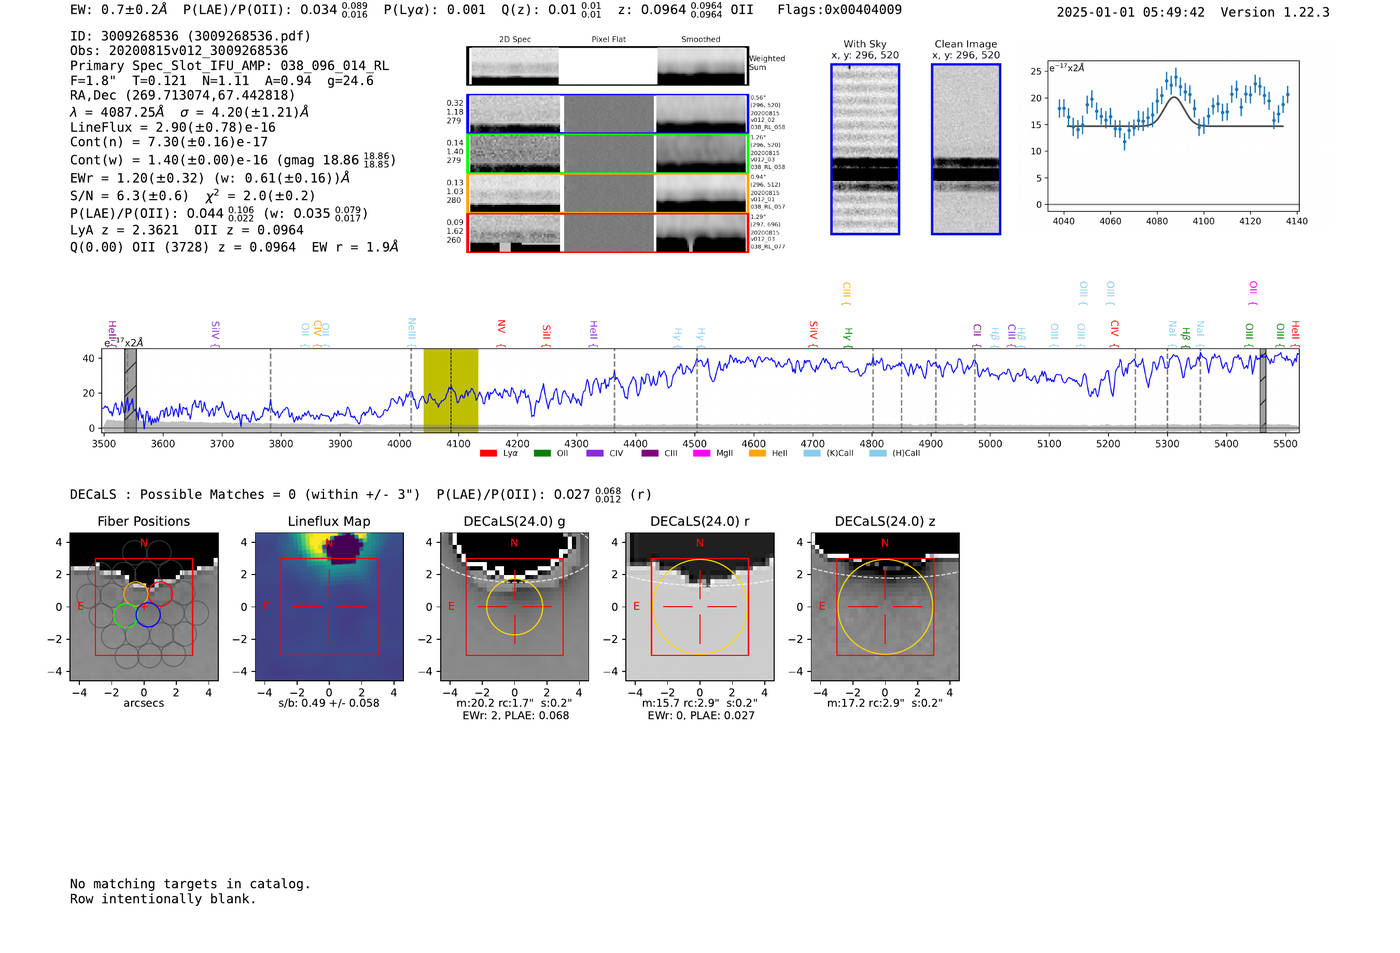
Task: Select the HeII orange legend swatch
Action: [x=757, y=454]
